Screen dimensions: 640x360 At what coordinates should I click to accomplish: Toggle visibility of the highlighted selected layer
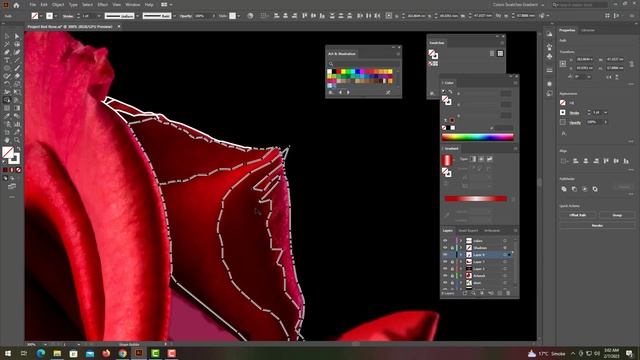pos(445,255)
